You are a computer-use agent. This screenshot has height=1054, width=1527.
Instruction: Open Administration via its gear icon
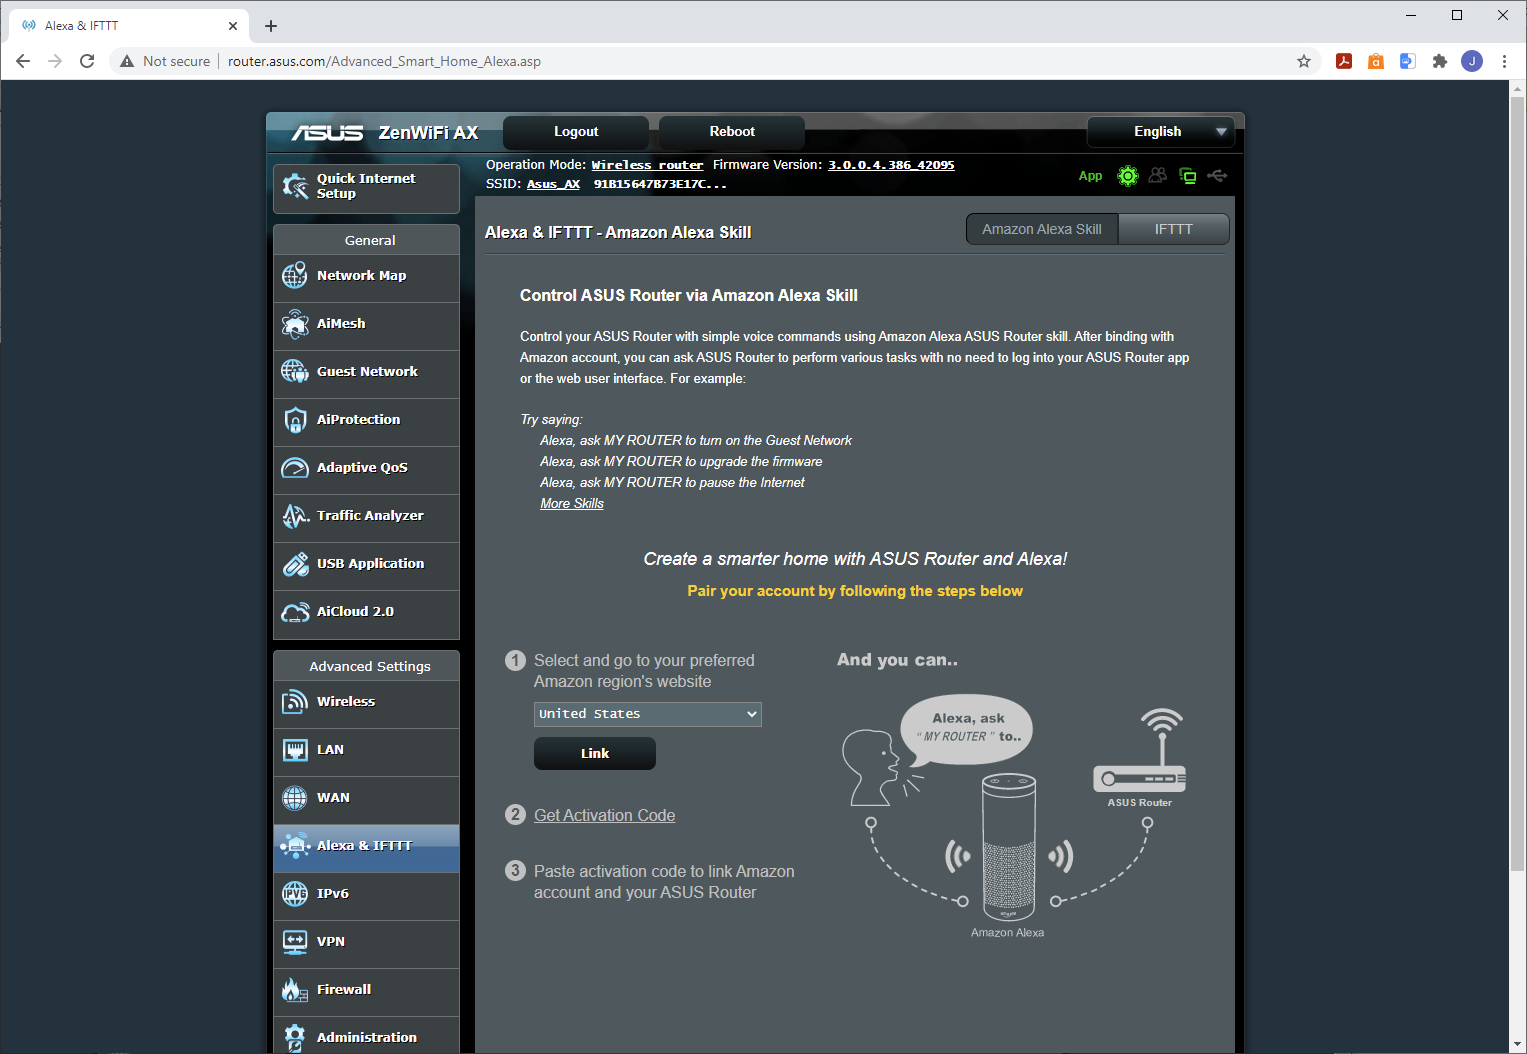pyautogui.click(x=295, y=1037)
